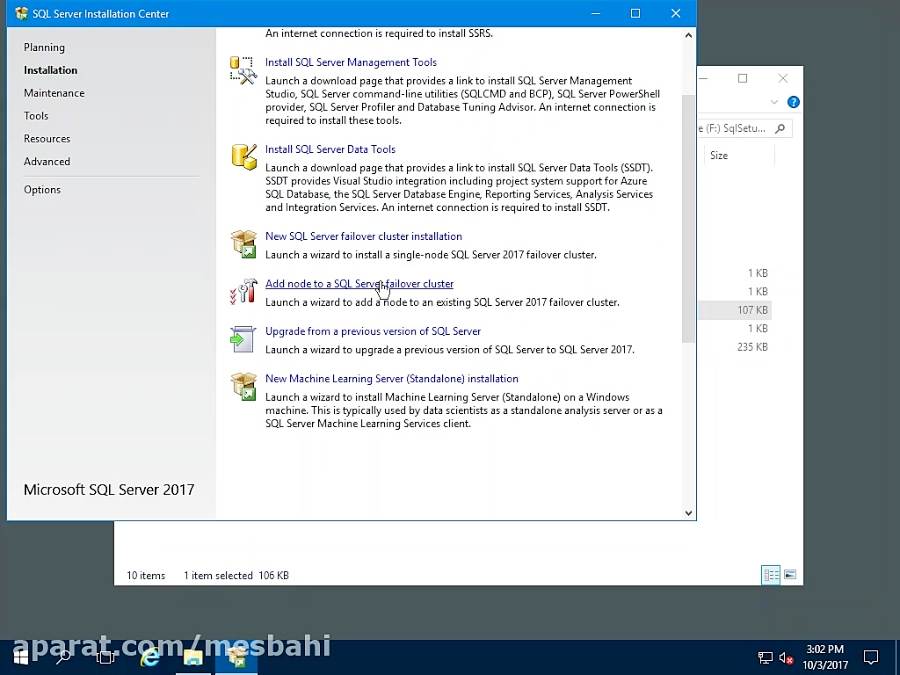Image resolution: width=900 pixels, height=675 pixels.
Task: Click the Install SQL Server Data Tools icon
Action: [x=242, y=157]
